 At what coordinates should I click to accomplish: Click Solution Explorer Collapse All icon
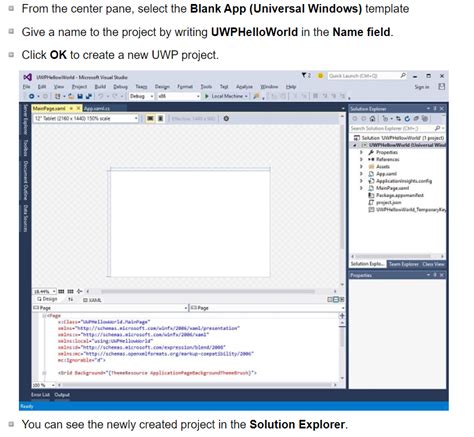tap(416, 119)
